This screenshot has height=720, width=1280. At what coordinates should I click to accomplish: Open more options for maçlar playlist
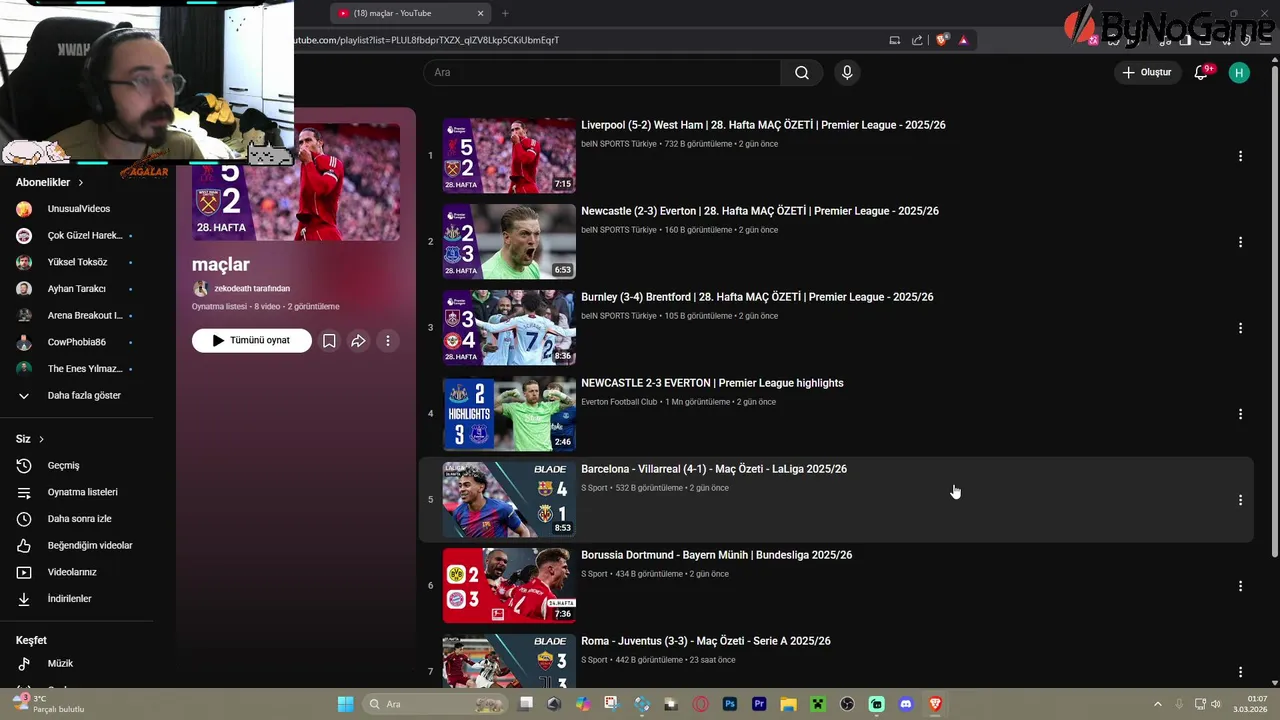[x=387, y=341]
